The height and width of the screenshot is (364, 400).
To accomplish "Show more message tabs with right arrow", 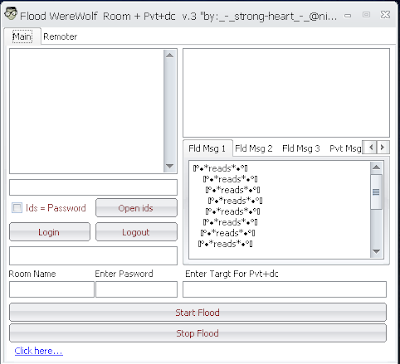I will pyautogui.click(x=382, y=147).
